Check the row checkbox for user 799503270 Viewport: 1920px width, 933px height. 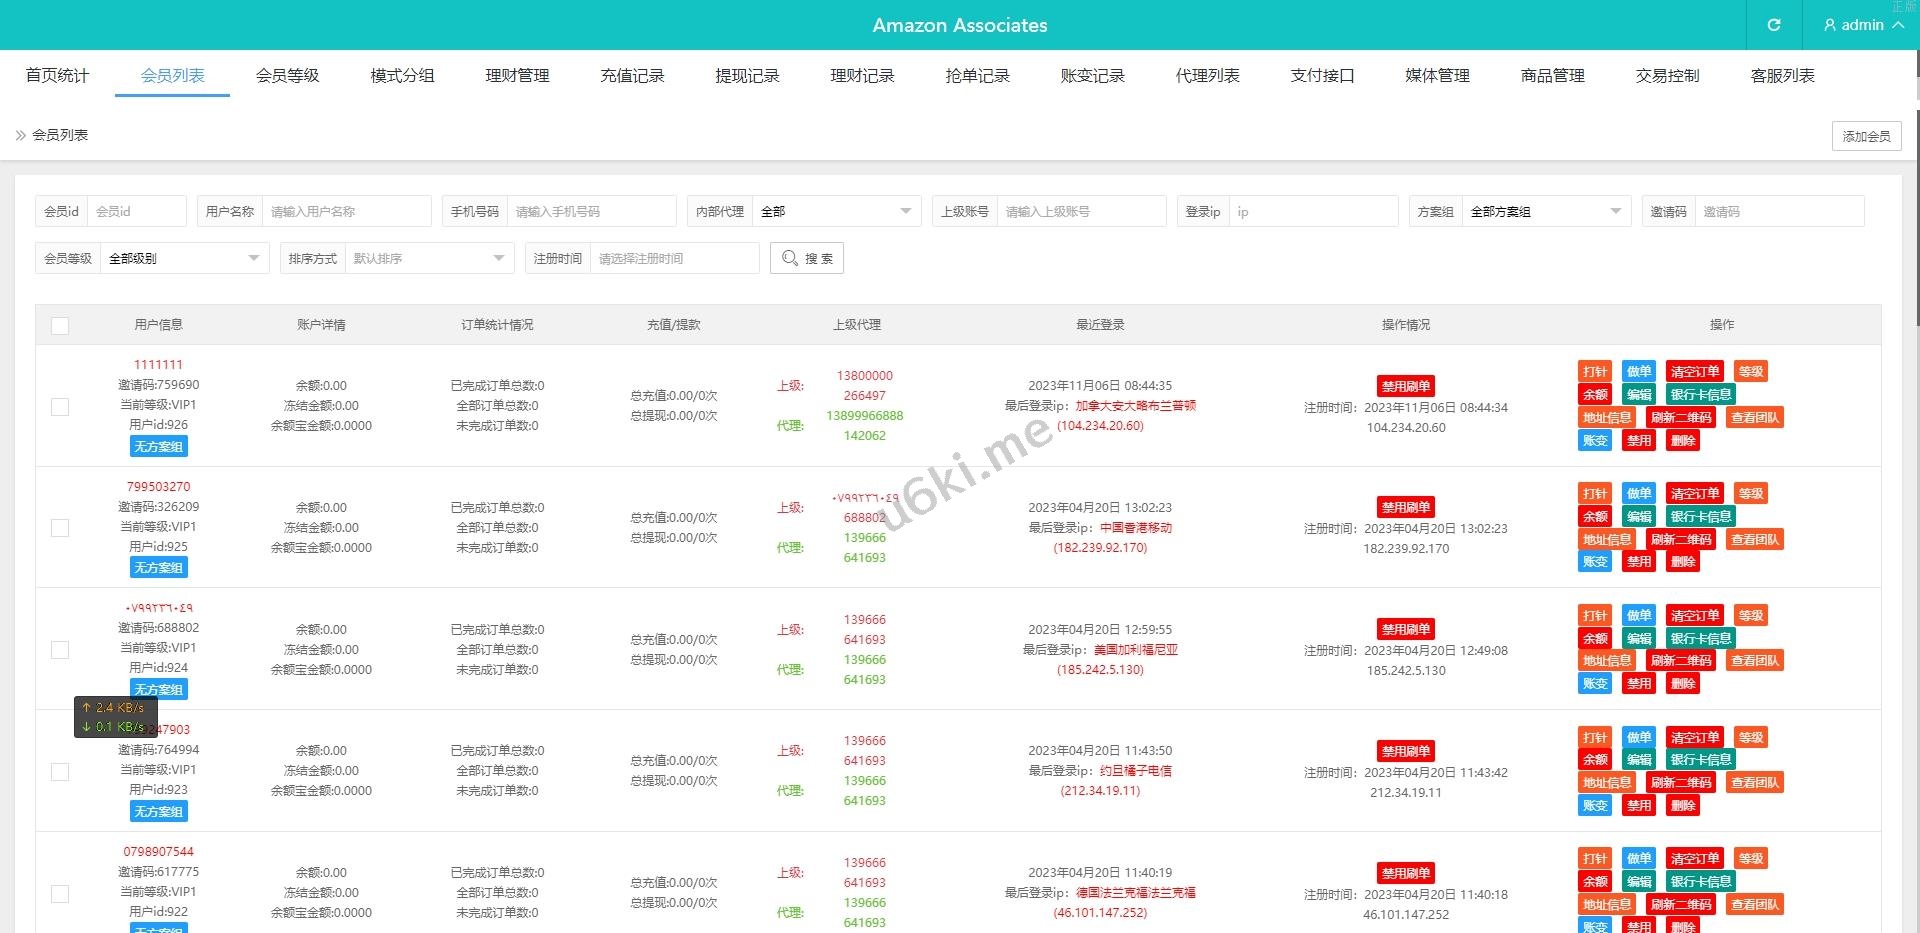[60, 528]
